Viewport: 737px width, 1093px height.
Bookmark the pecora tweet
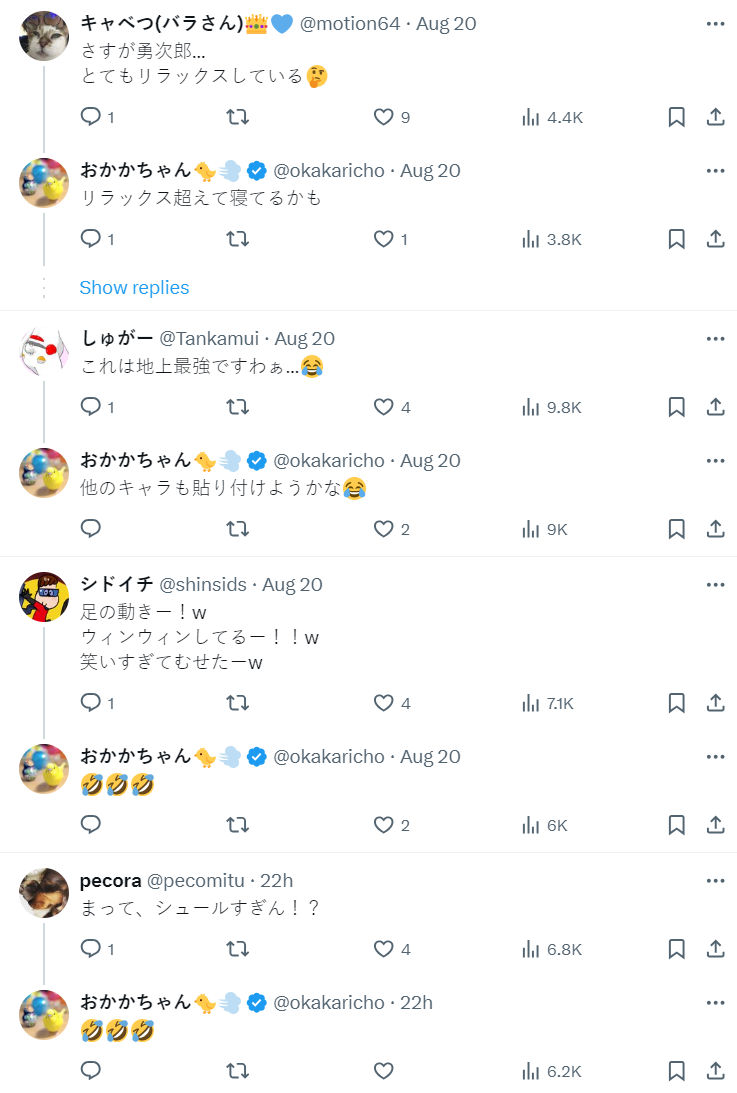(676, 949)
